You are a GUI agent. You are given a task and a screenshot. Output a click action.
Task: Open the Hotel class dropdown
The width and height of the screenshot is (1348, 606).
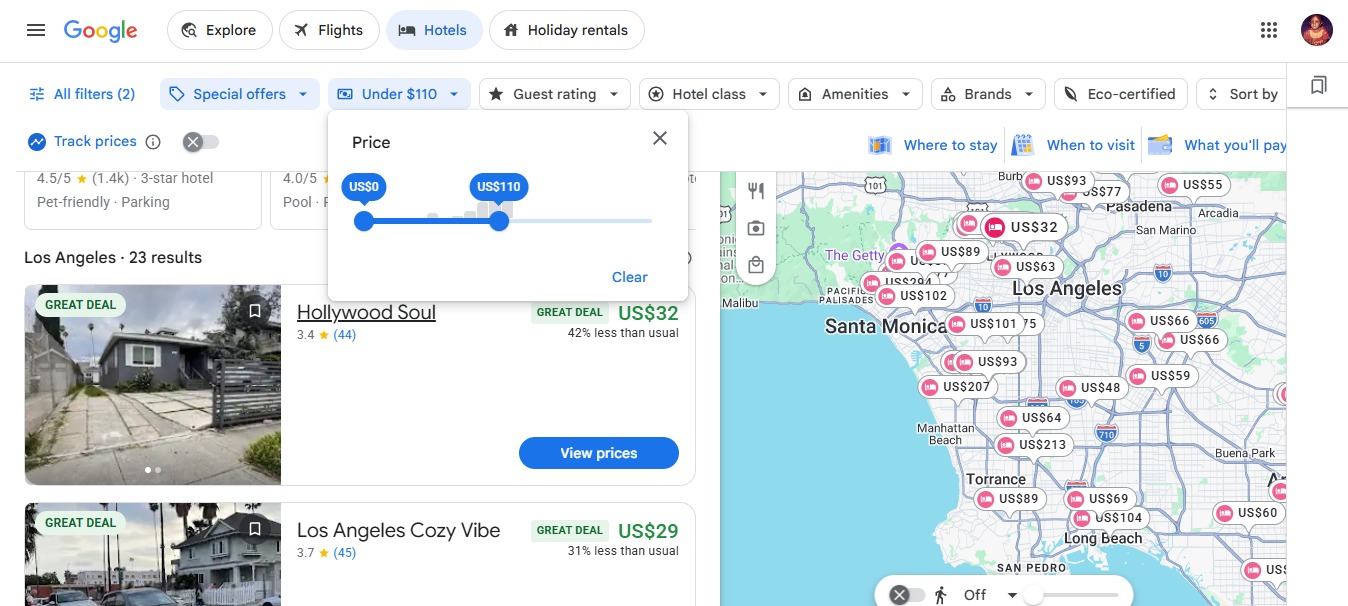click(709, 94)
